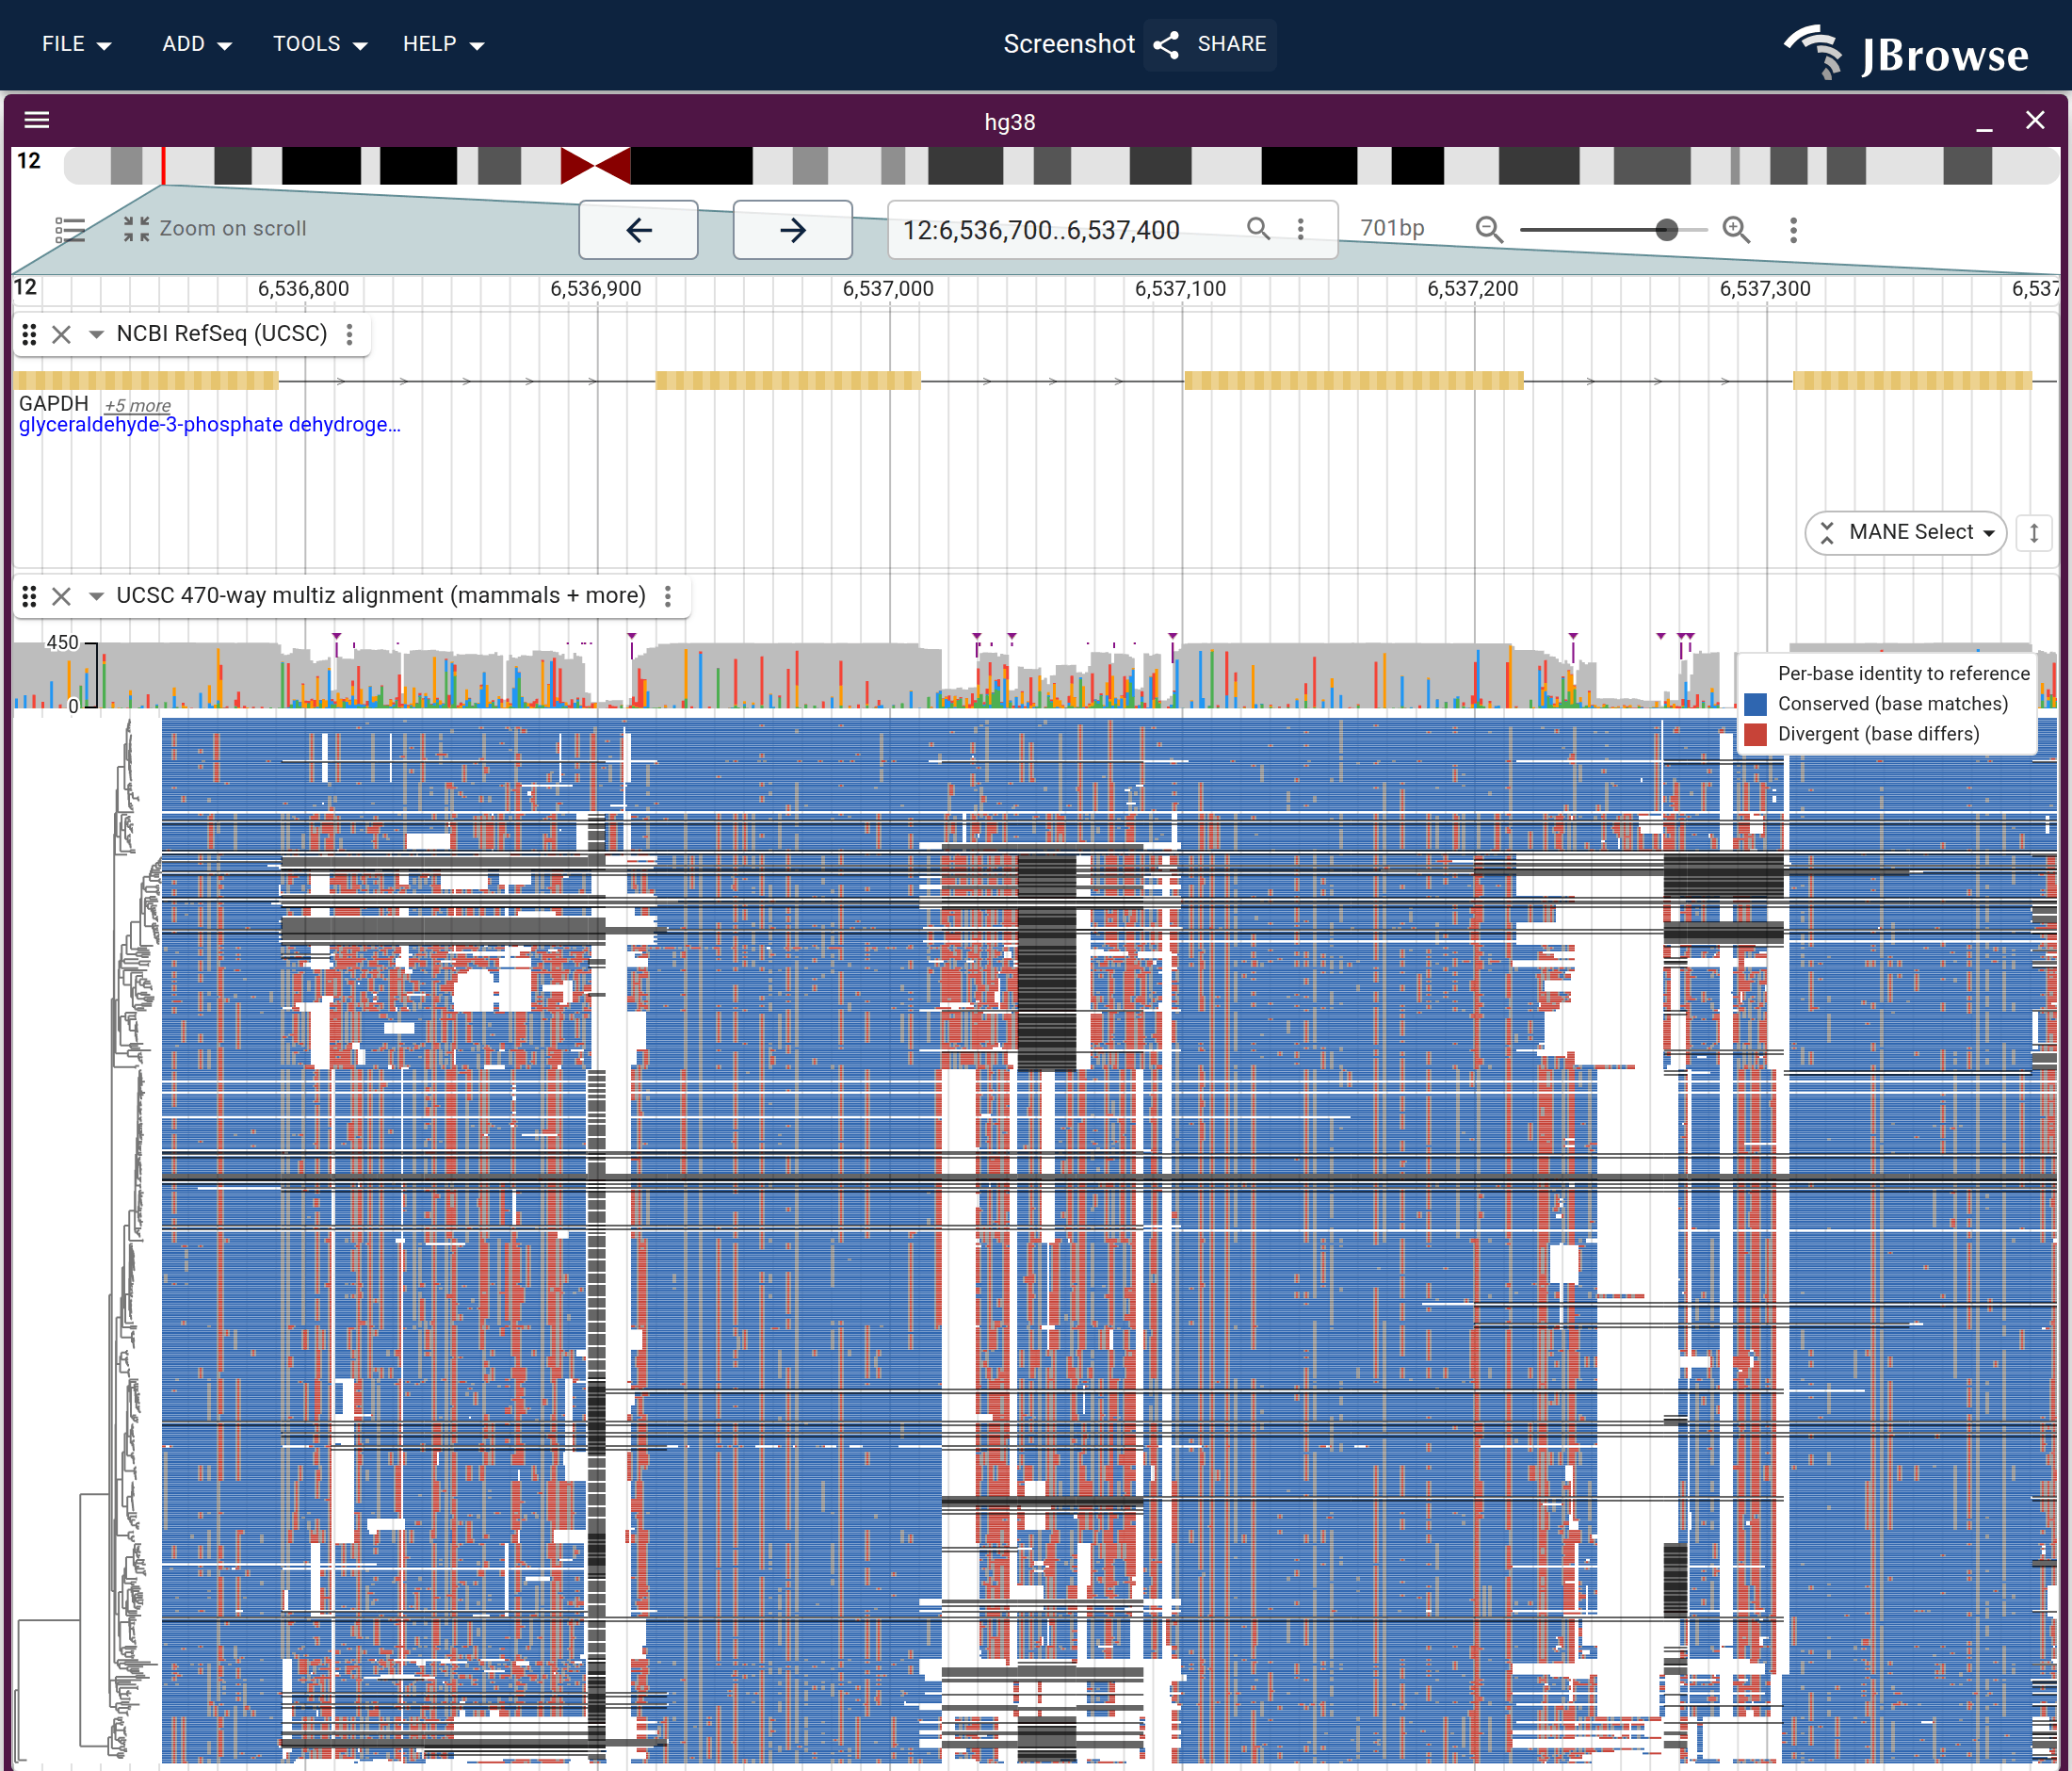Close the NCBI RefSeq track
The image size is (2072, 1771).
62,334
